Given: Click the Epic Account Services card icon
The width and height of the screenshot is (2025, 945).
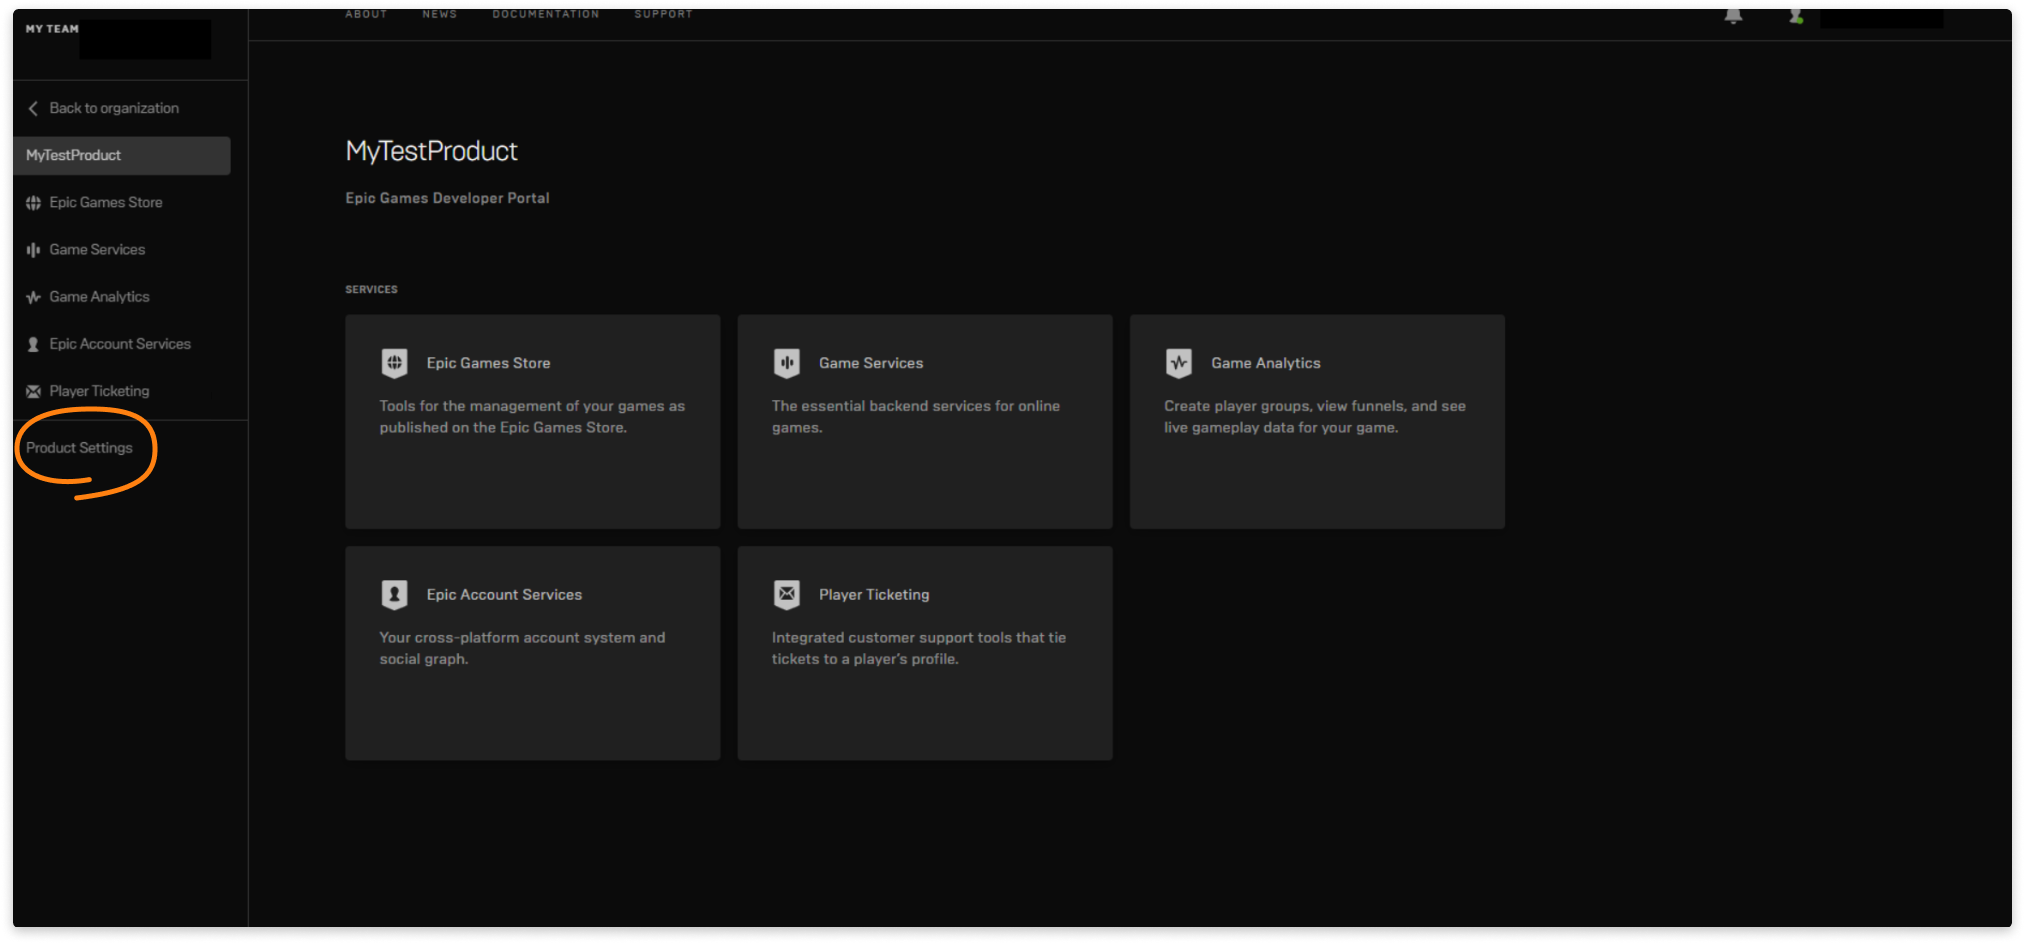Looking at the screenshot, I should (395, 595).
